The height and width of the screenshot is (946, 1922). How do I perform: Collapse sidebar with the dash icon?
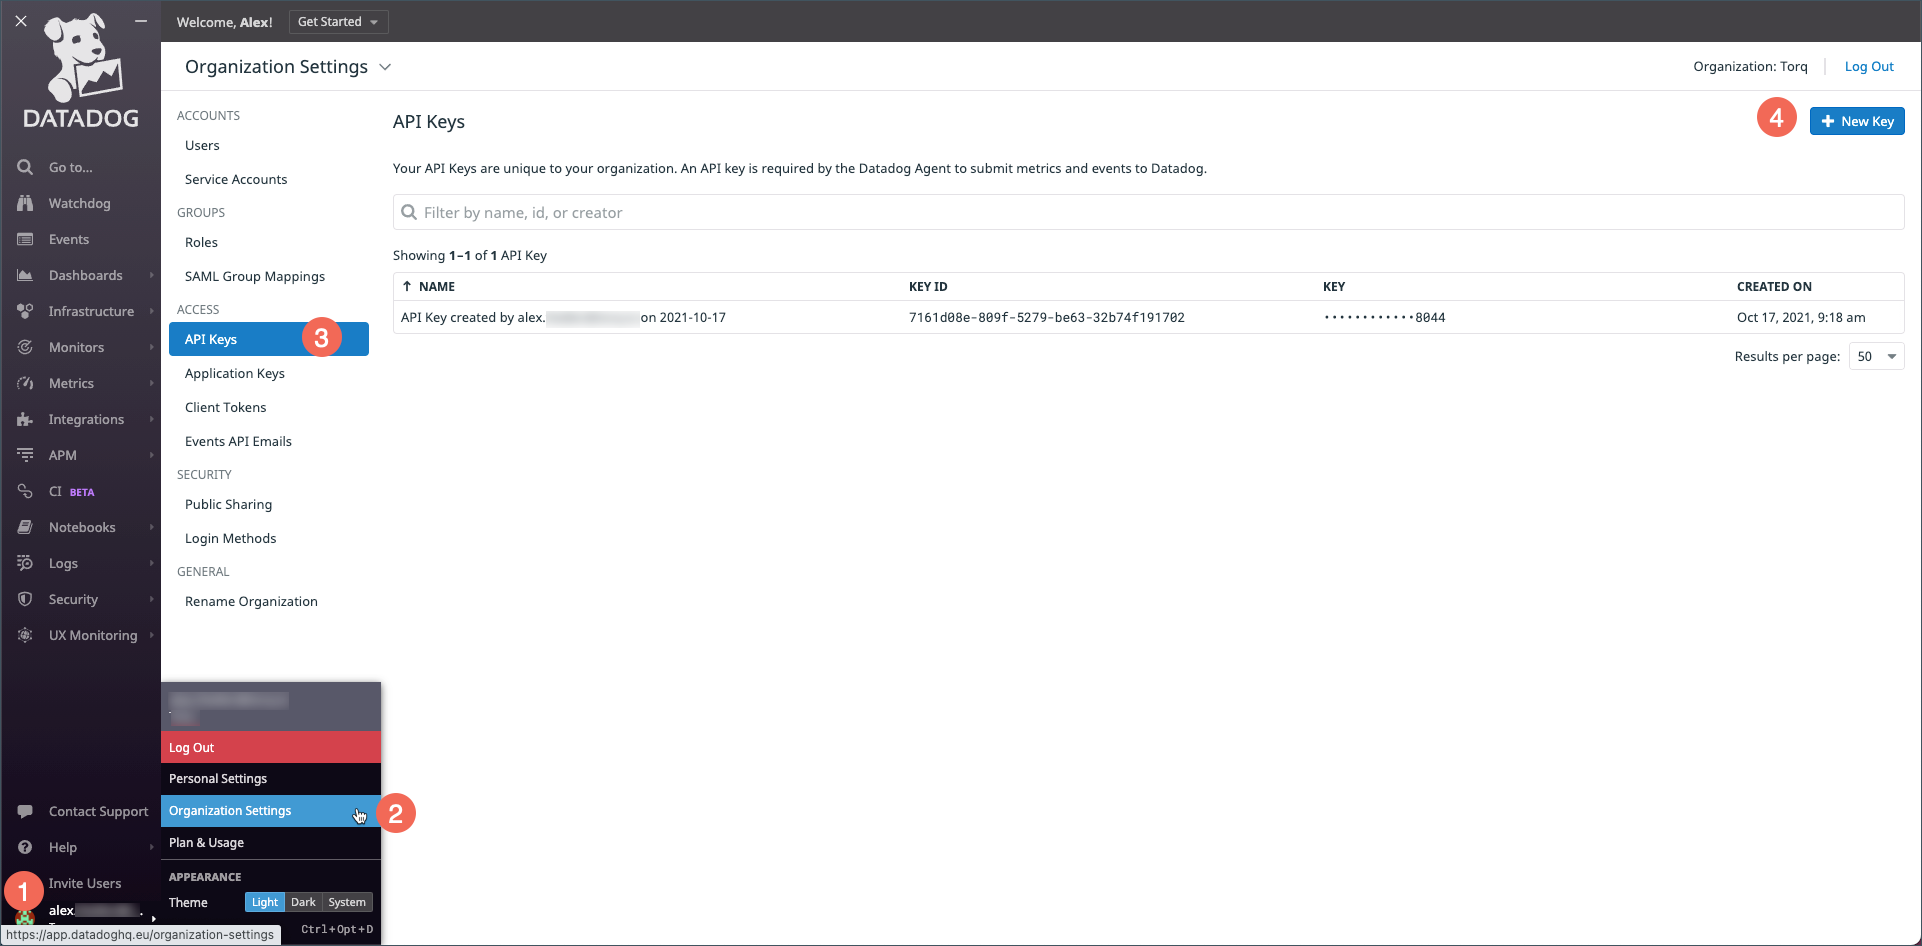(141, 21)
